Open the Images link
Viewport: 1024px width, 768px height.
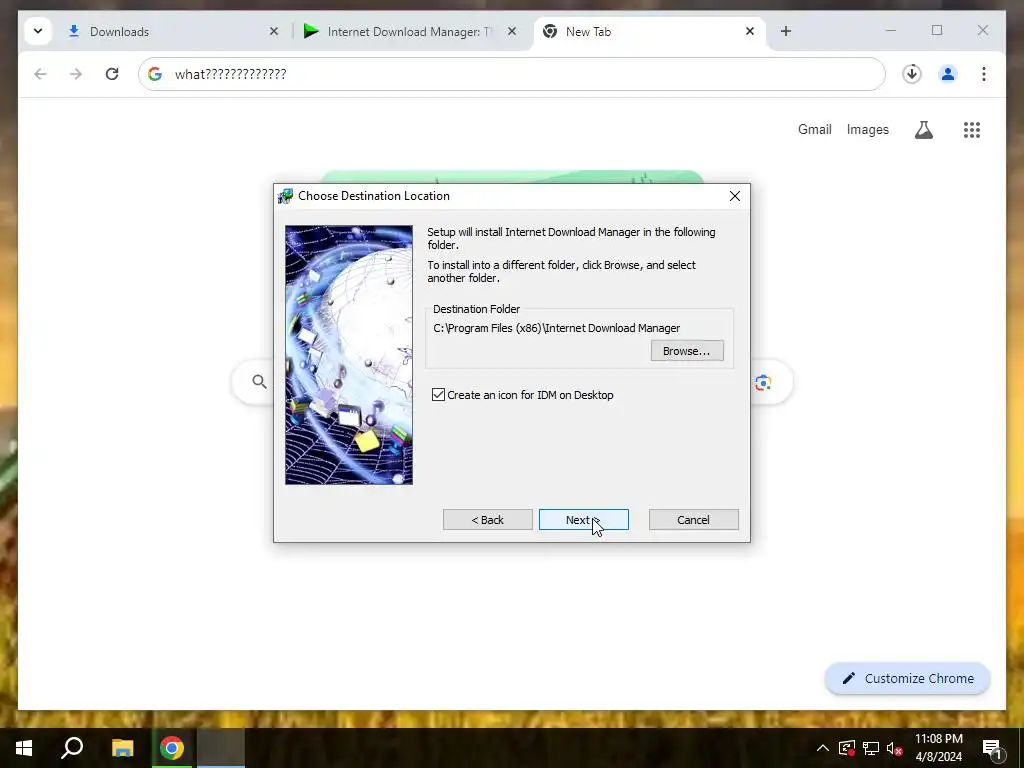click(x=867, y=129)
